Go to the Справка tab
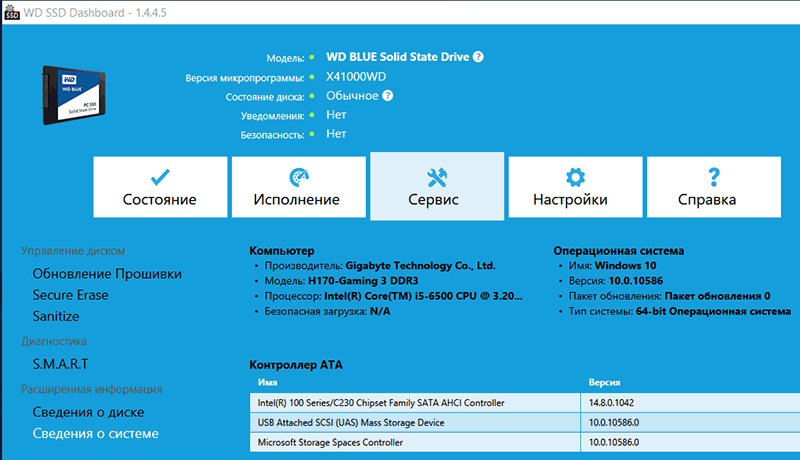Image resolution: width=800 pixels, height=460 pixels. point(714,187)
